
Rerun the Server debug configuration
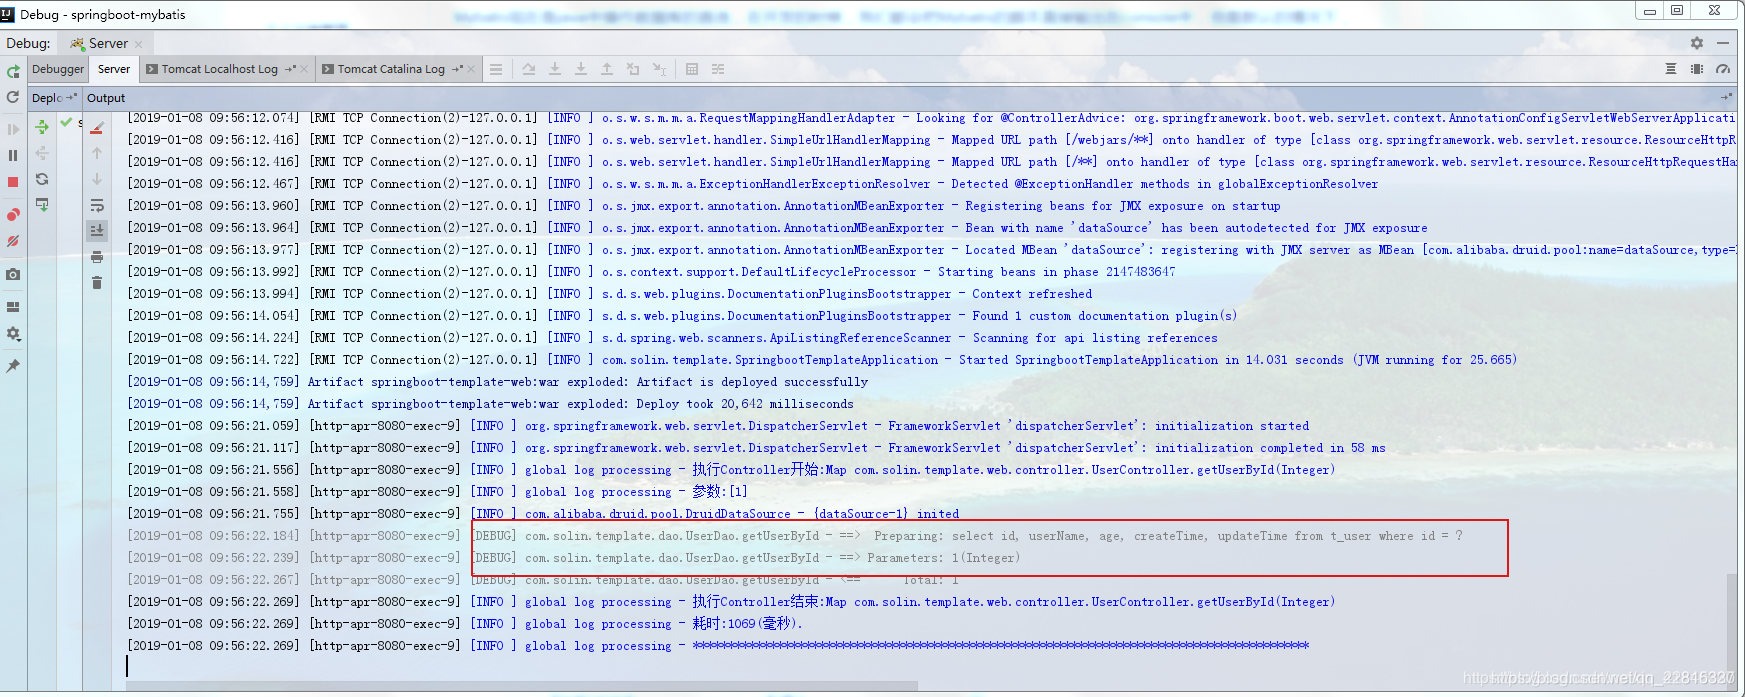(x=13, y=72)
